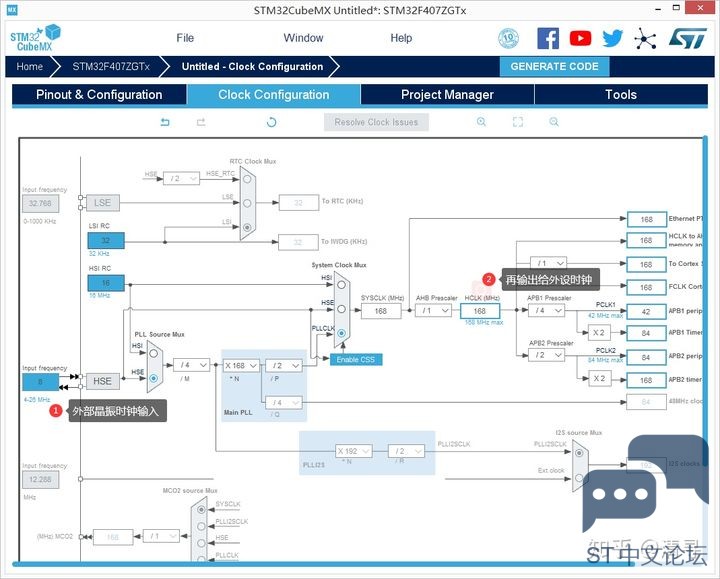Screen dimensions: 720x579
Task: Open the HSE RTC /2 divider dropdown
Action: (181, 179)
